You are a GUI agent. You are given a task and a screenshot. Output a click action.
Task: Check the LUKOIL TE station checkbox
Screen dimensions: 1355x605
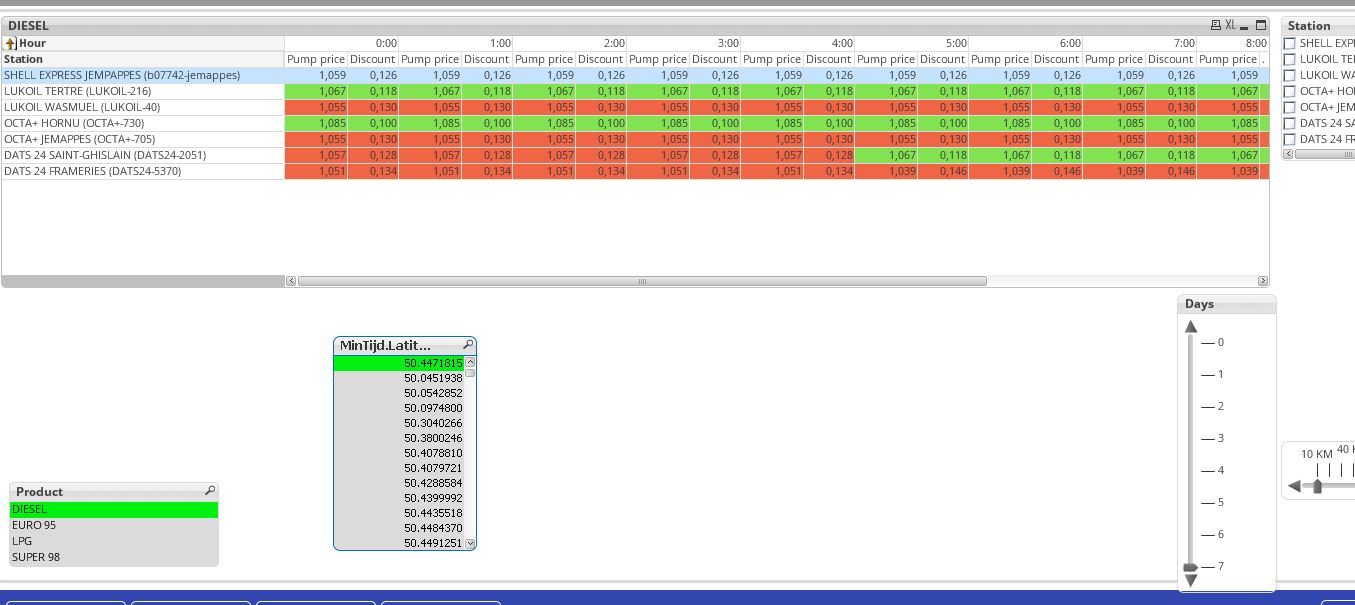(1290, 59)
